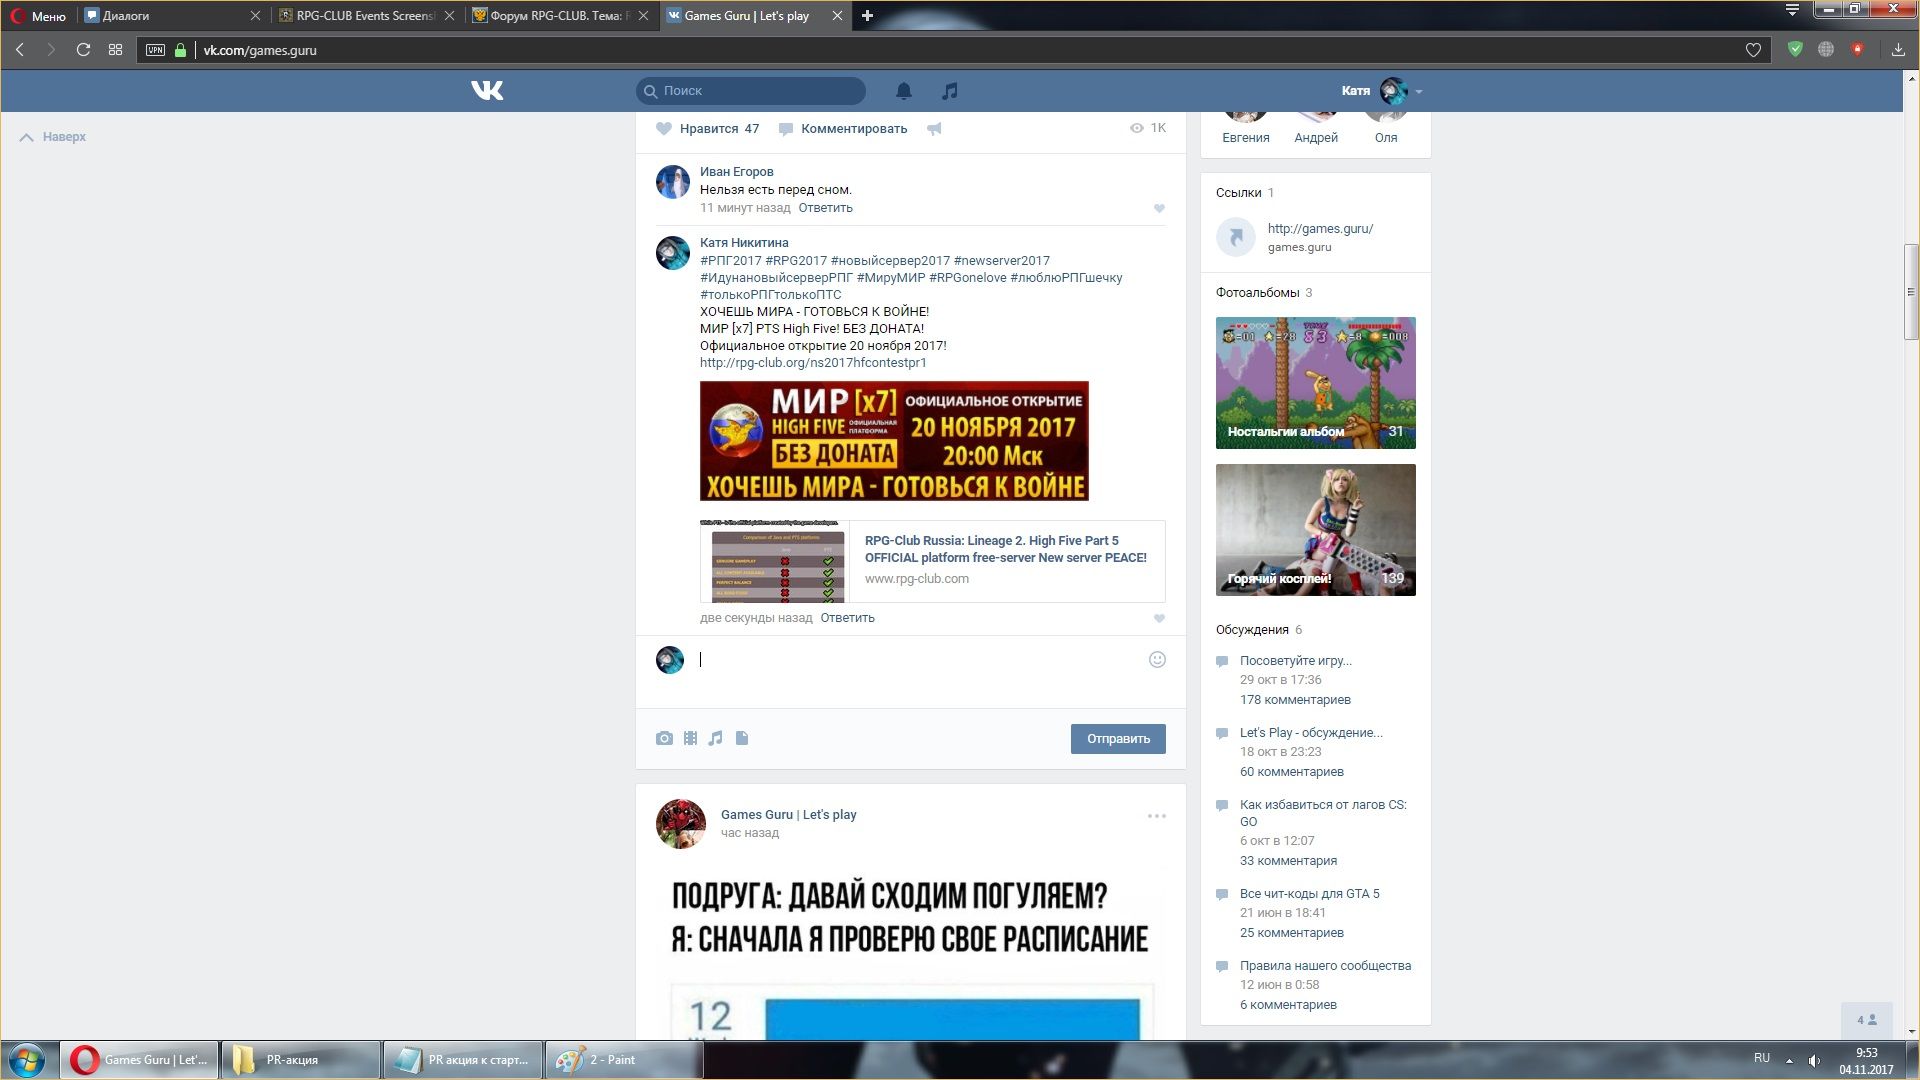The width and height of the screenshot is (1920, 1080).
Task: Open post options three-dots menu
Action: pyautogui.click(x=1157, y=816)
